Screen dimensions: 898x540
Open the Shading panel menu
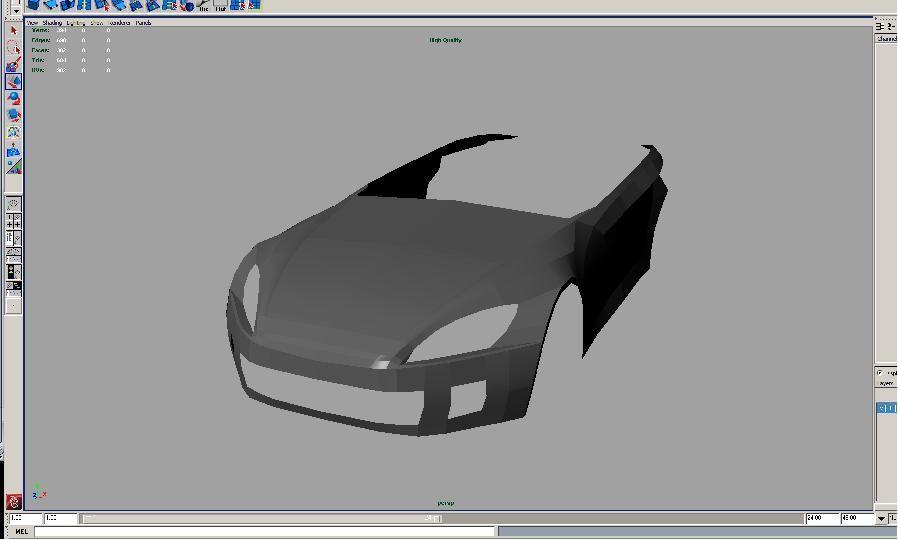(x=51, y=22)
